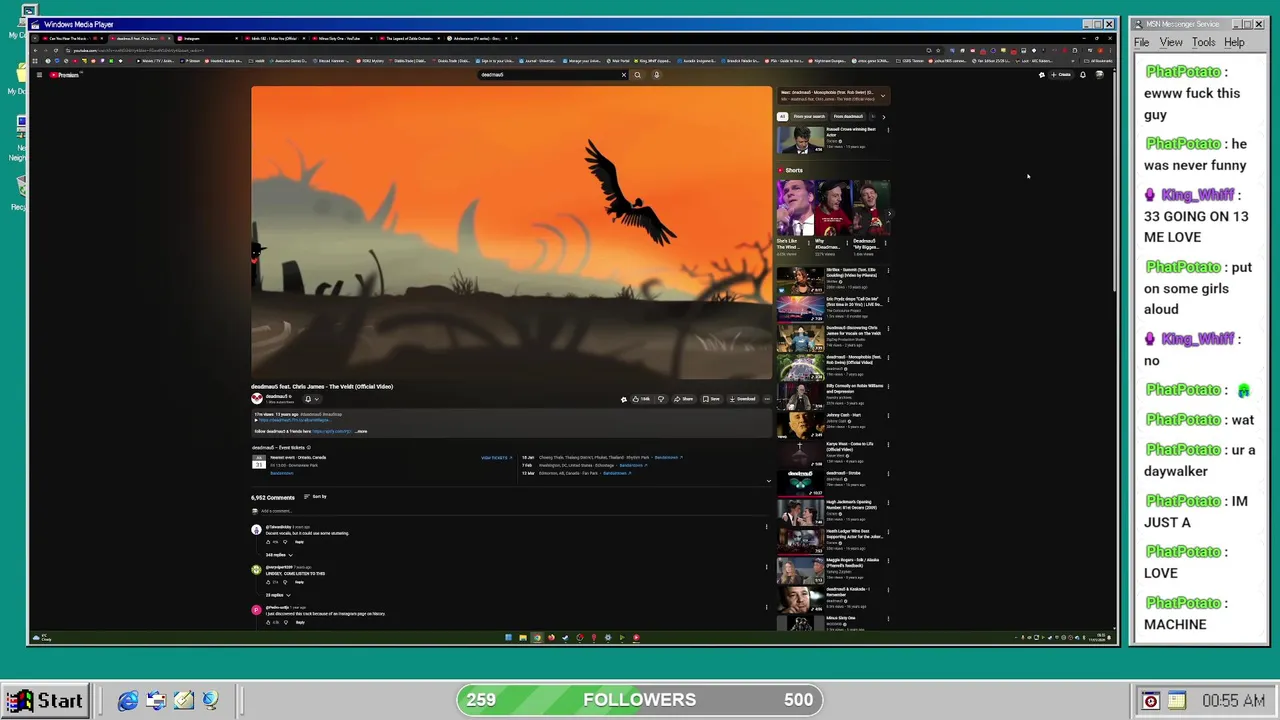Click the Create video button
The width and height of the screenshot is (1280, 720).
(x=1062, y=75)
